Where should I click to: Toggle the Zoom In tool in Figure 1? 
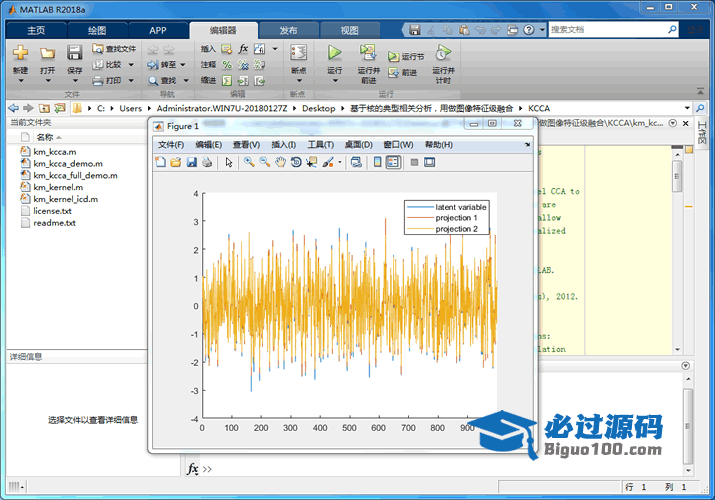tap(249, 162)
